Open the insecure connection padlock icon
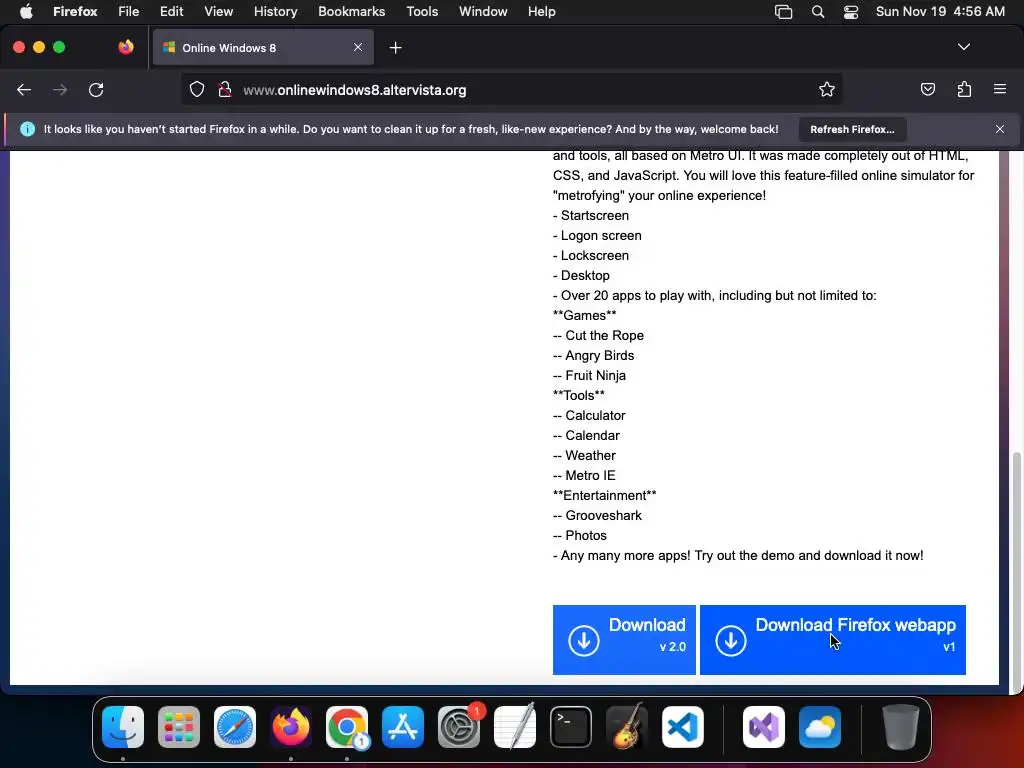The height and width of the screenshot is (768, 1024). tap(225, 90)
